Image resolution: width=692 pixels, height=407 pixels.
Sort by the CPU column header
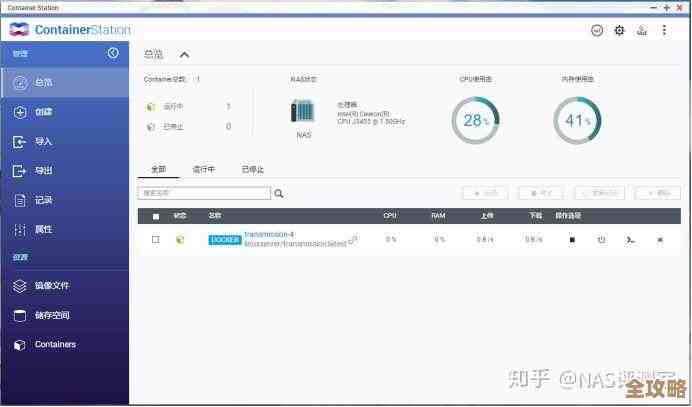click(x=390, y=216)
